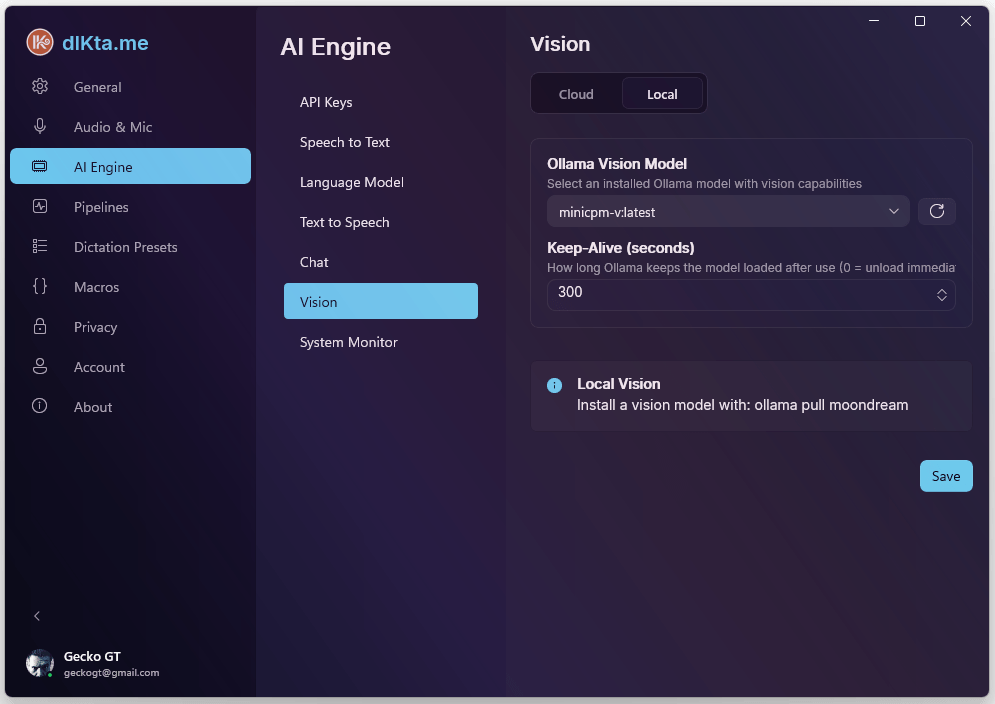Click the Account person icon
This screenshot has width=995, height=704.
tap(40, 366)
